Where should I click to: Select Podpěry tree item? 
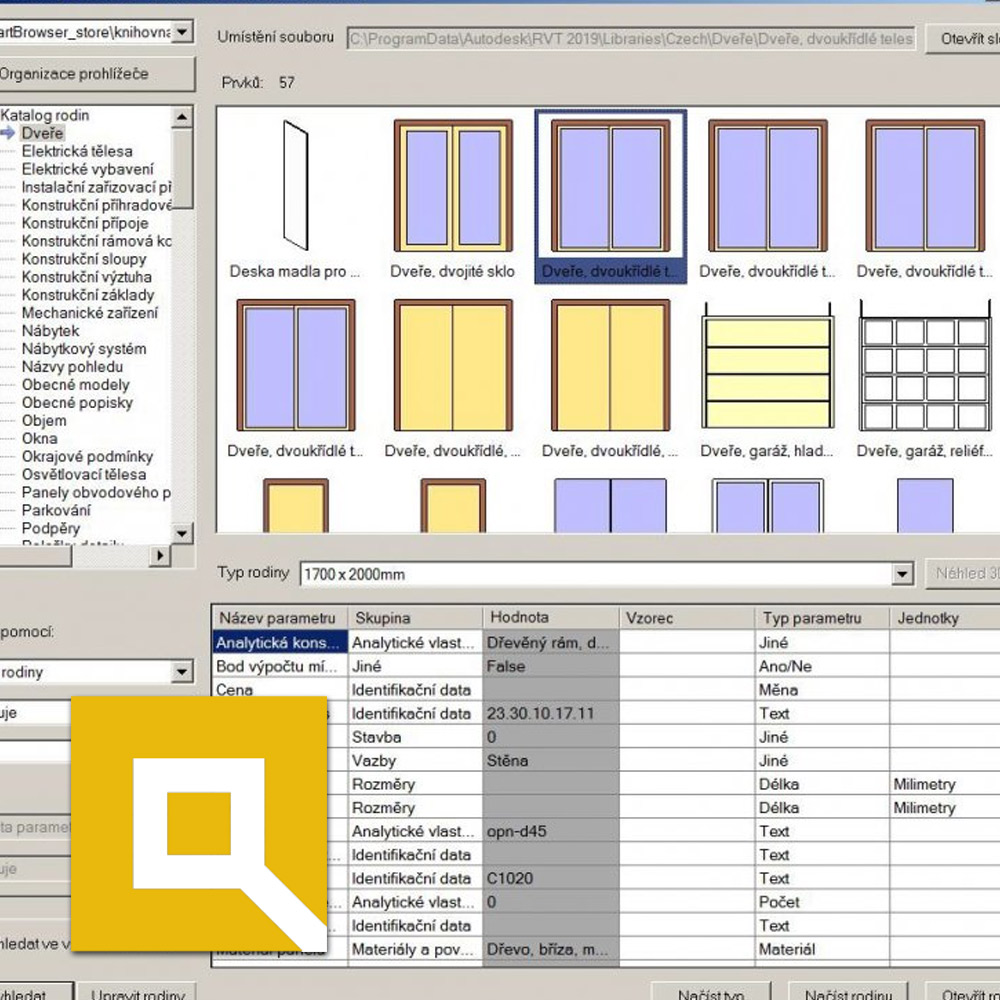pos(51,528)
